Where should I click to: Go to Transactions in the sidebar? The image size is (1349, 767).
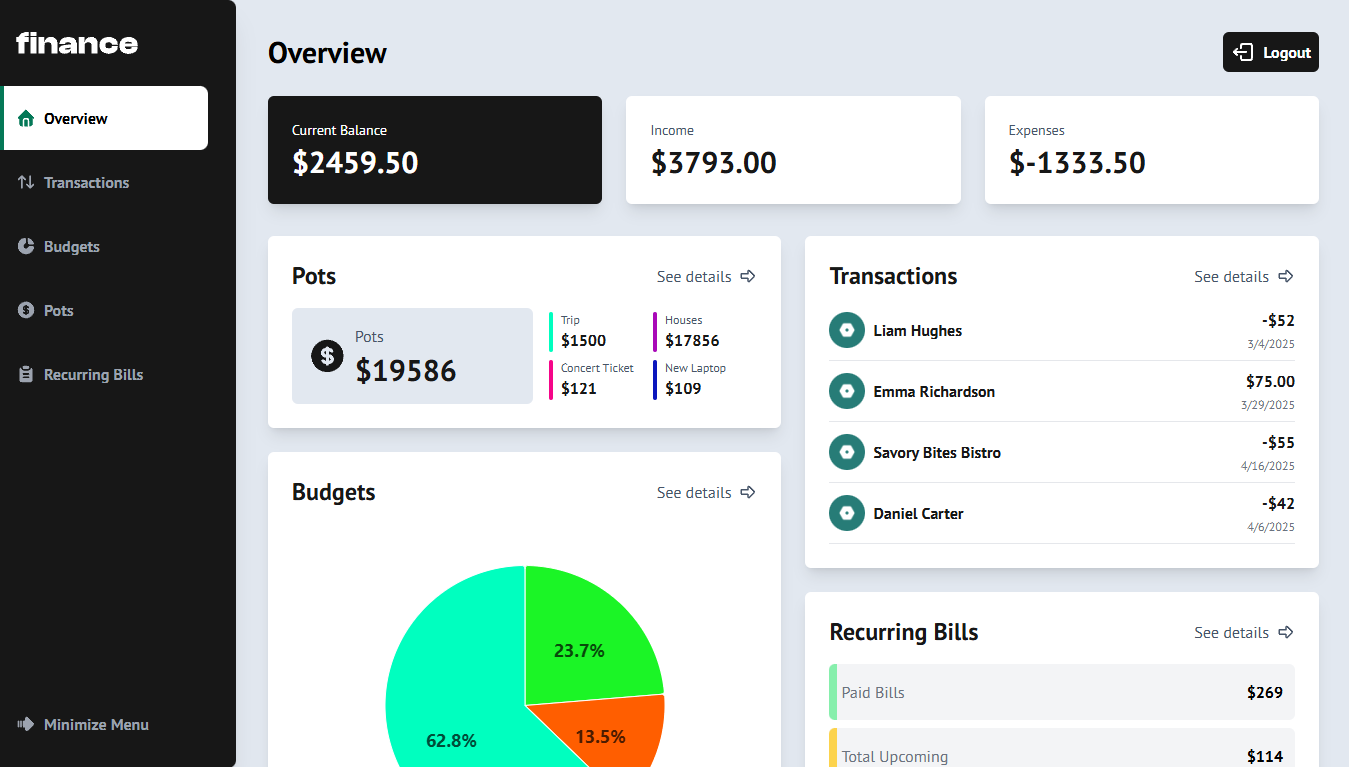105,182
